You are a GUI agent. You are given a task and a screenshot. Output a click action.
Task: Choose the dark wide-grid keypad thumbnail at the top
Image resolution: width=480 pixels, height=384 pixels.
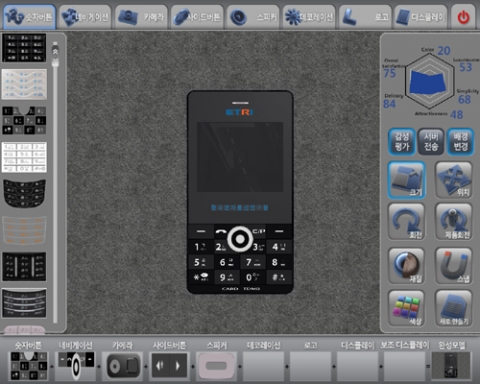[x=24, y=48]
